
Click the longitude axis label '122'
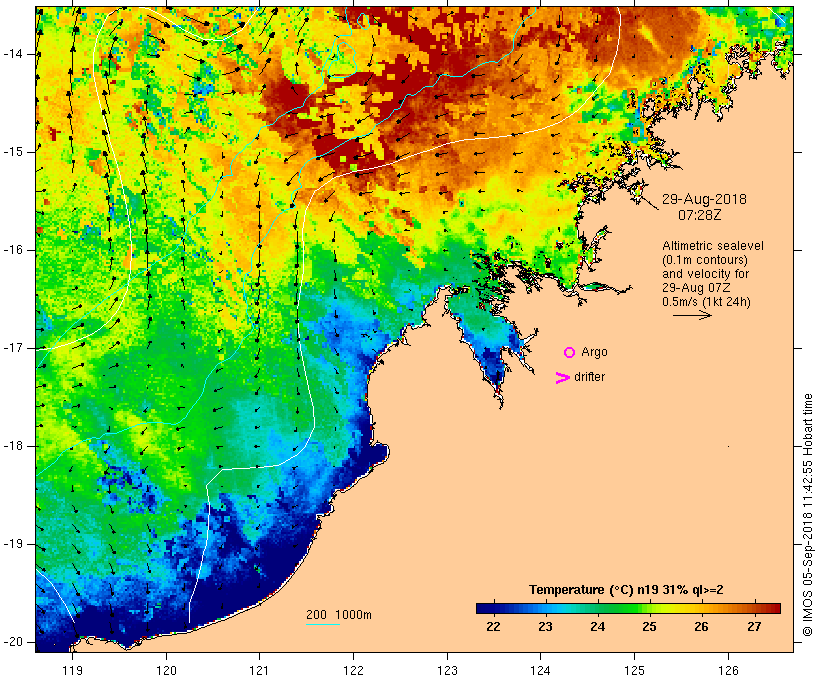(353, 670)
